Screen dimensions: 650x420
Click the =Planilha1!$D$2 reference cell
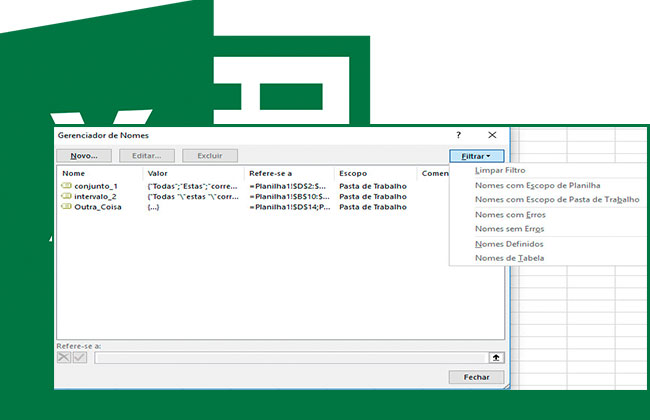[288, 186]
